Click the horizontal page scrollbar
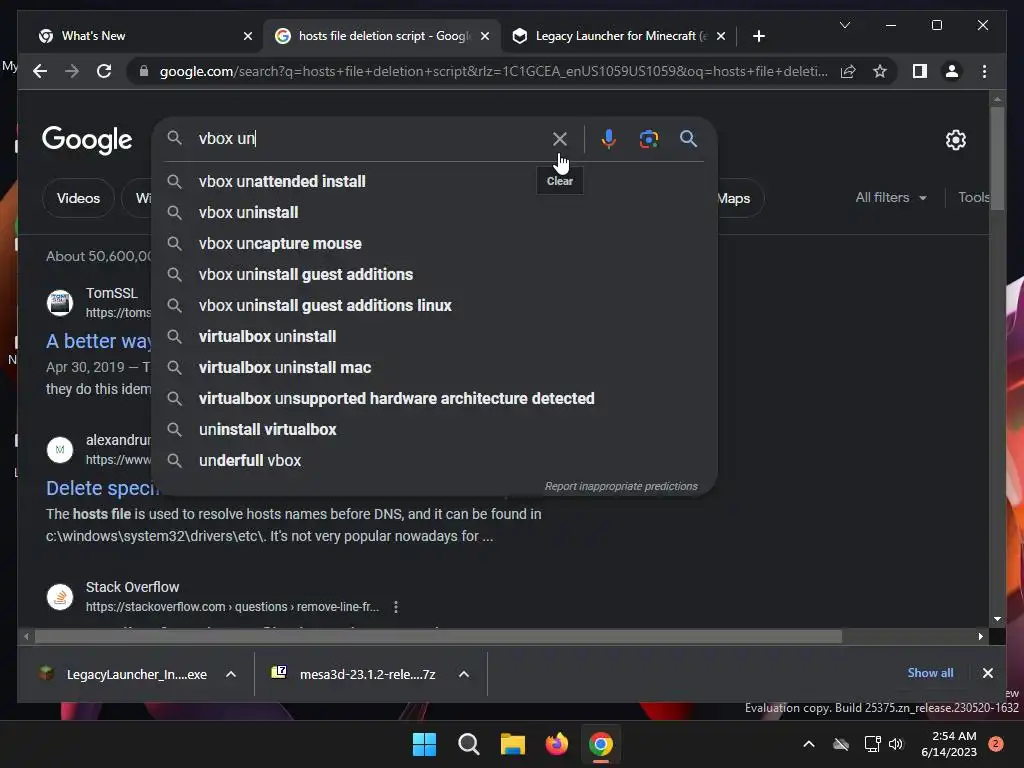This screenshot has width=1024, height=768. tap(438, 636)
